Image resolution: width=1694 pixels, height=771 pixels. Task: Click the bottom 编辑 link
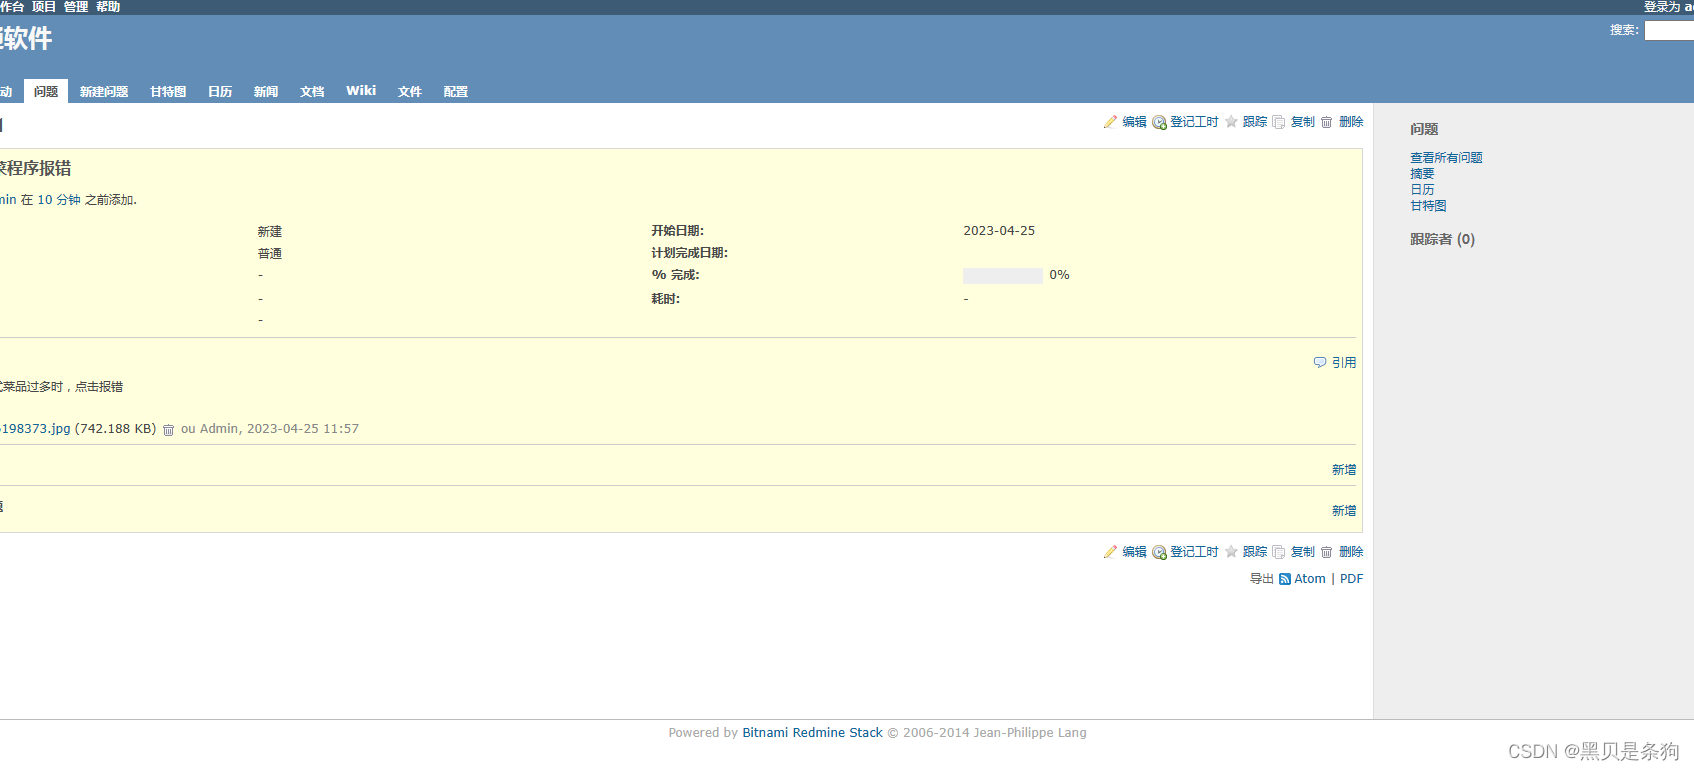pyautogui.click(x=1134, y=552)
